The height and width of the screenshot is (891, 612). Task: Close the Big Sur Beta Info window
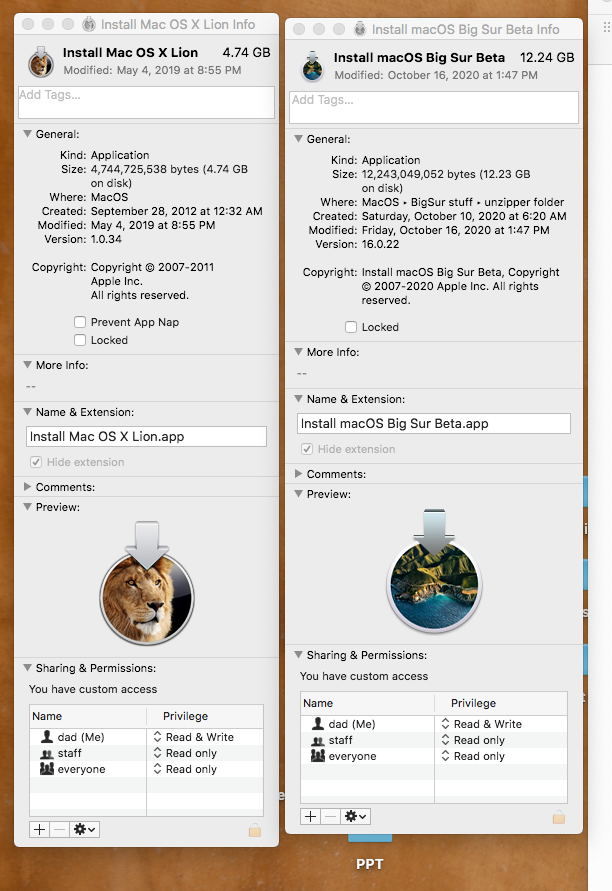coord(299,29)
